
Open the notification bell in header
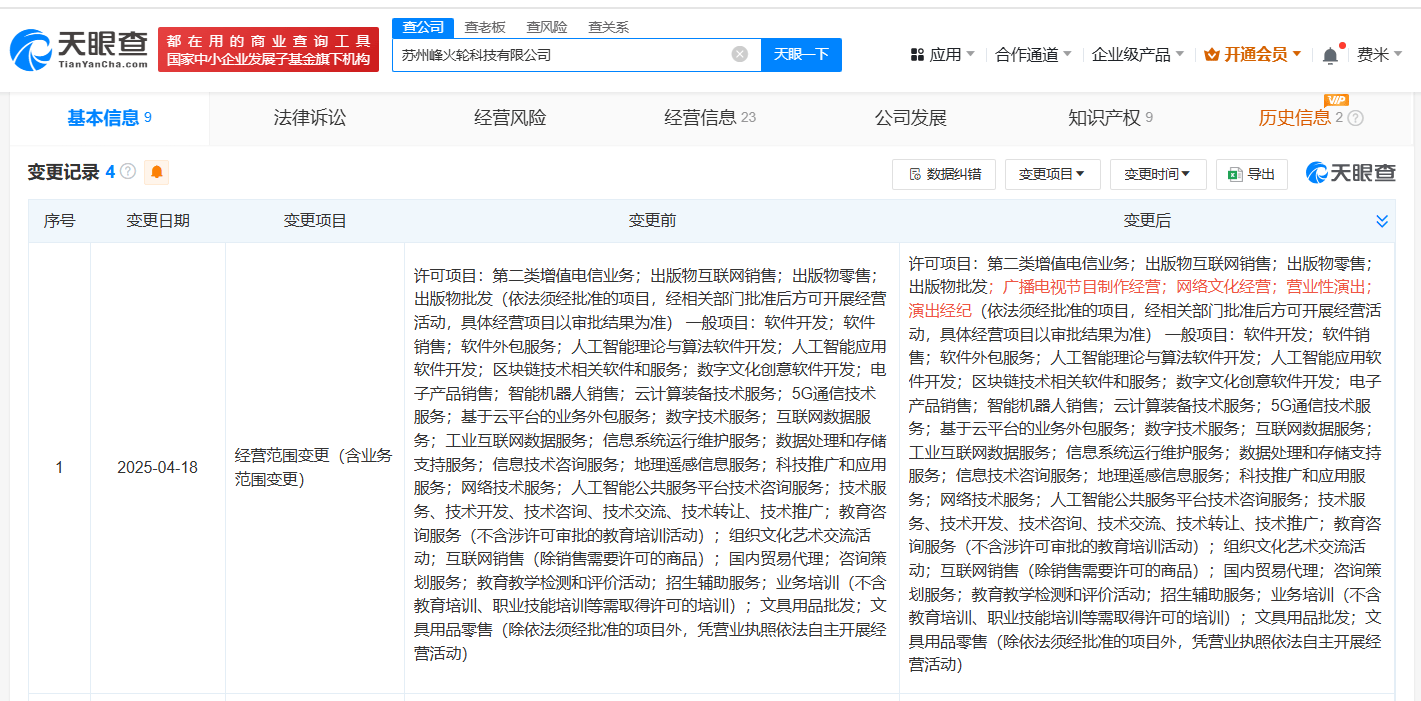1329,56
